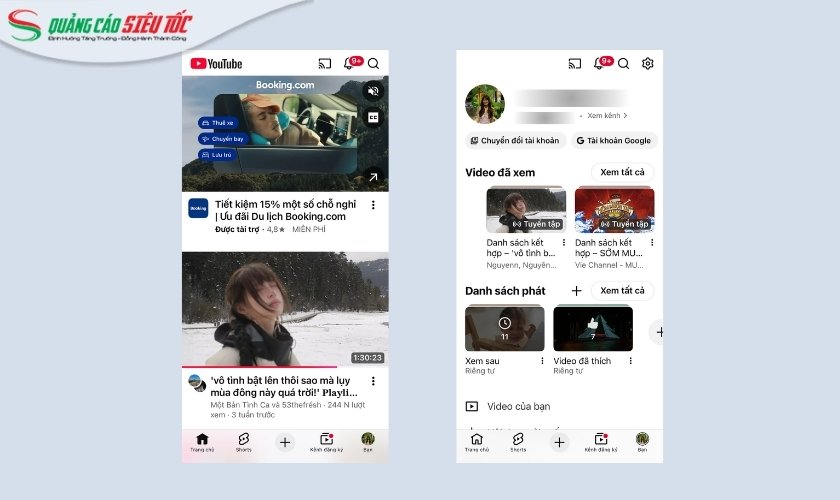The width and height of the screenshot is (840, 500).
Task: Open three-dot menu for 'SỚM MU...' playlist
Action: click(652, 243)
